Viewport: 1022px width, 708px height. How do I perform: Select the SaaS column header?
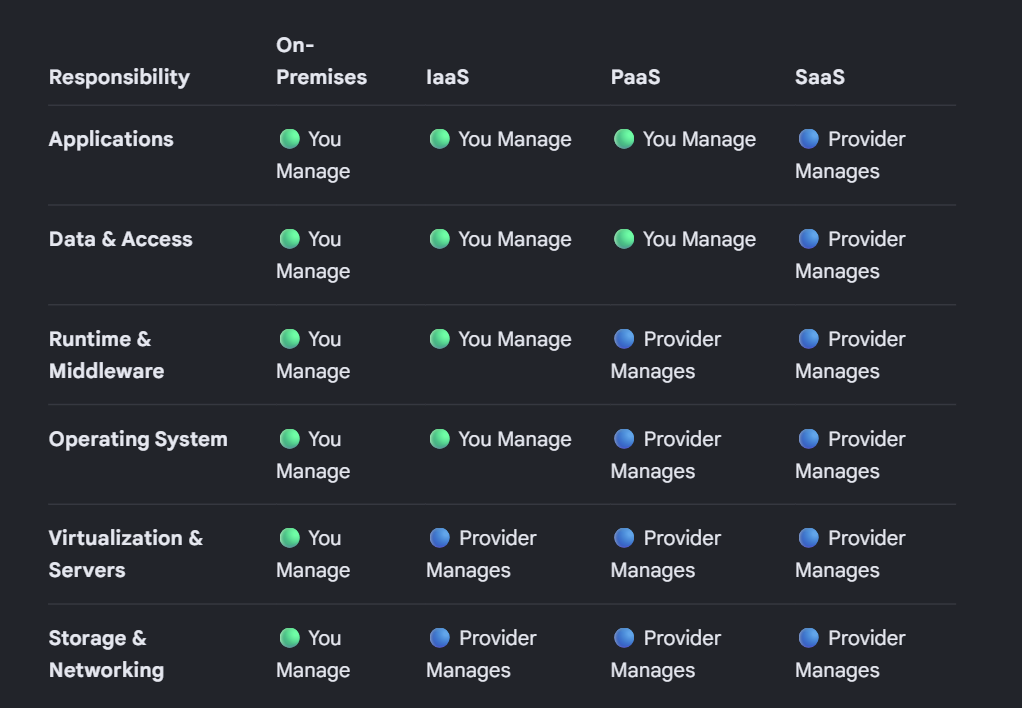point(820,77)
